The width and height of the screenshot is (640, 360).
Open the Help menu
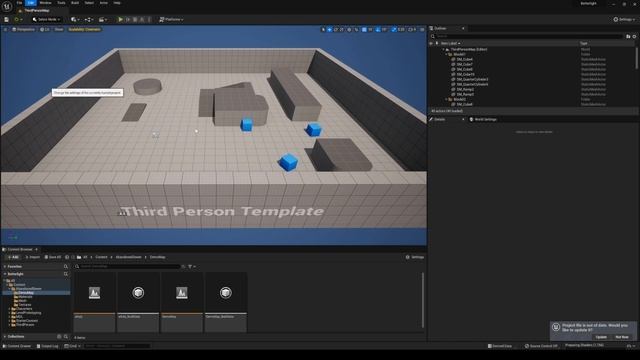[x=117, y=3]
